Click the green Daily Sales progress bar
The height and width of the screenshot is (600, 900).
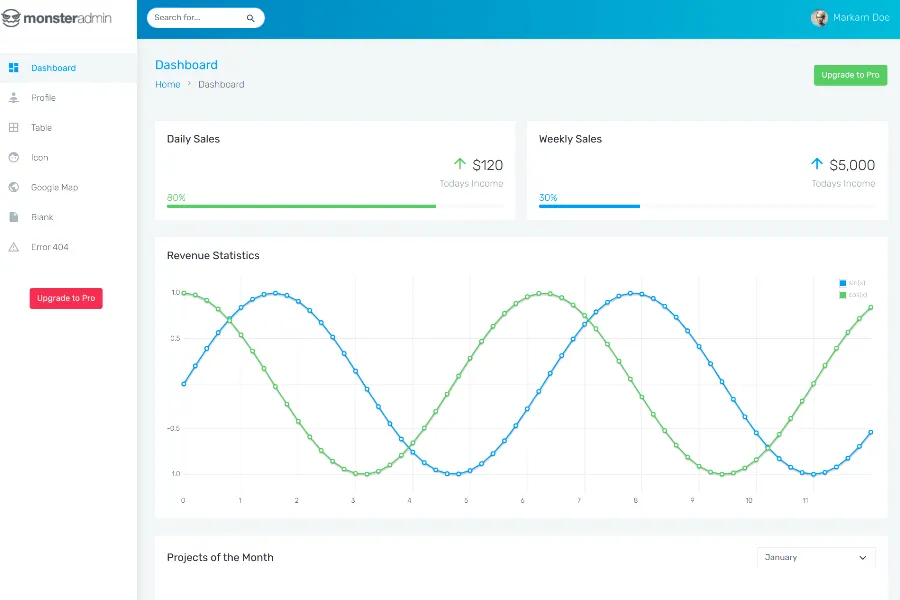coord(301,206)
